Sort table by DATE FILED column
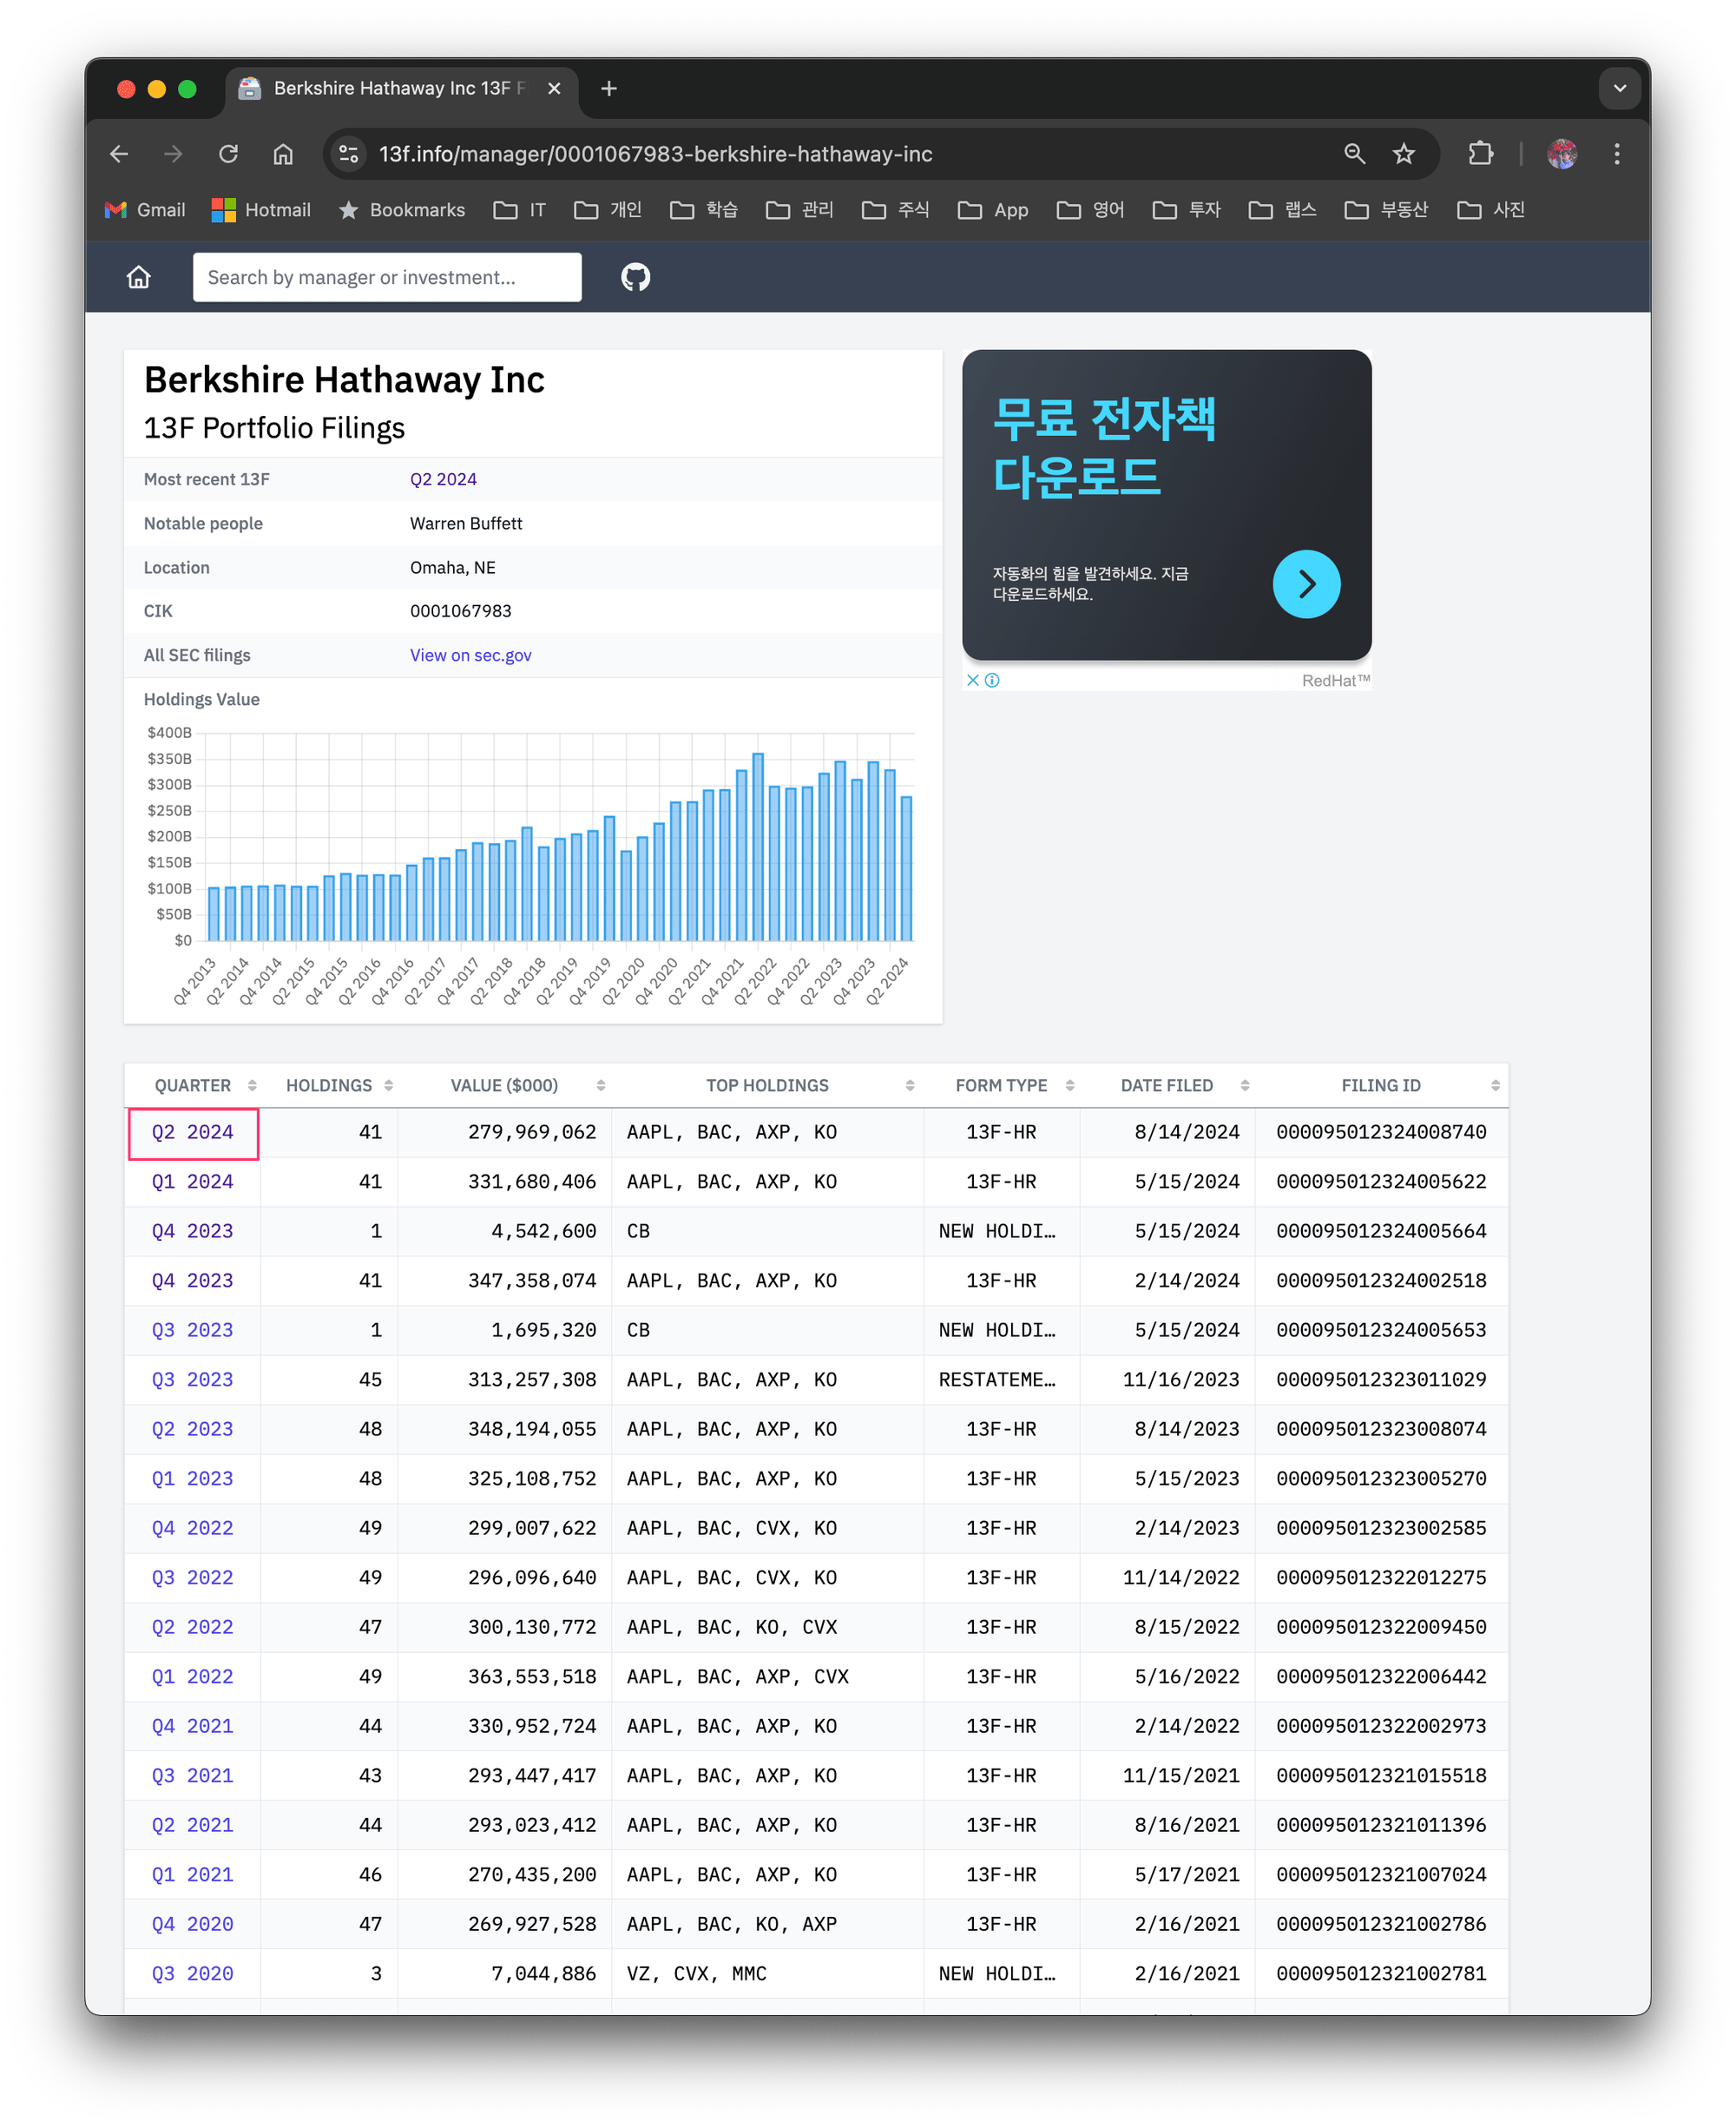1736x2128 pixels. [x=1166, y=1085]
